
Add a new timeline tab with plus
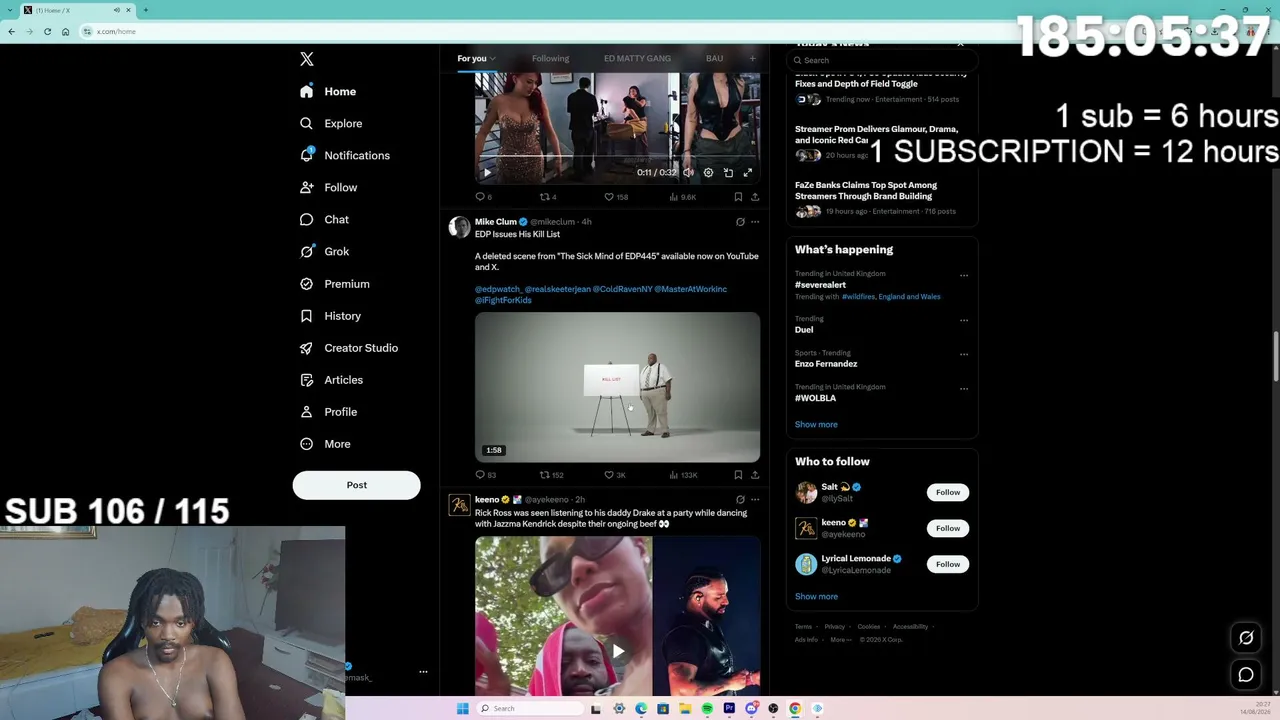[752, 58]
